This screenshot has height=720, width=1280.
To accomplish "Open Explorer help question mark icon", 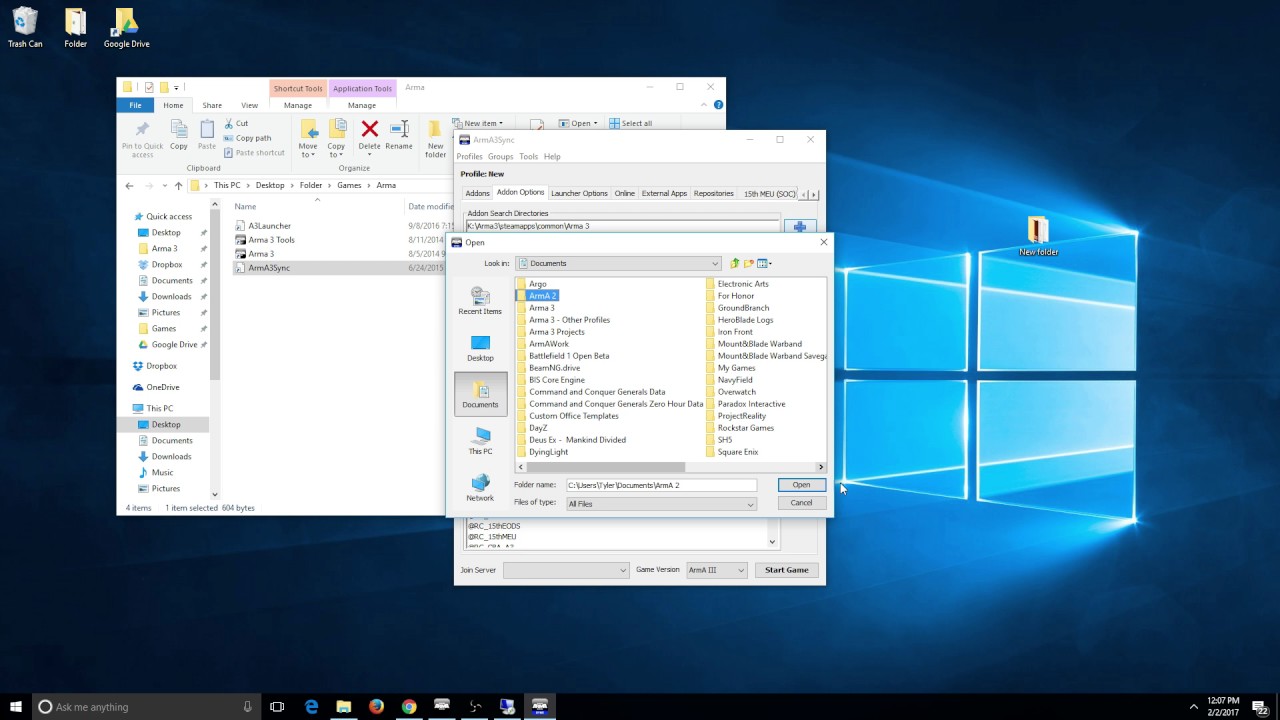I will 718,105.
